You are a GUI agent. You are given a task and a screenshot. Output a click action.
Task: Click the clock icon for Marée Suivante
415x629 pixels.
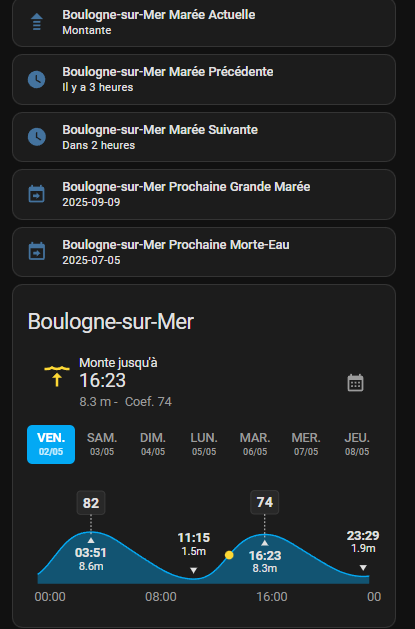36,137
